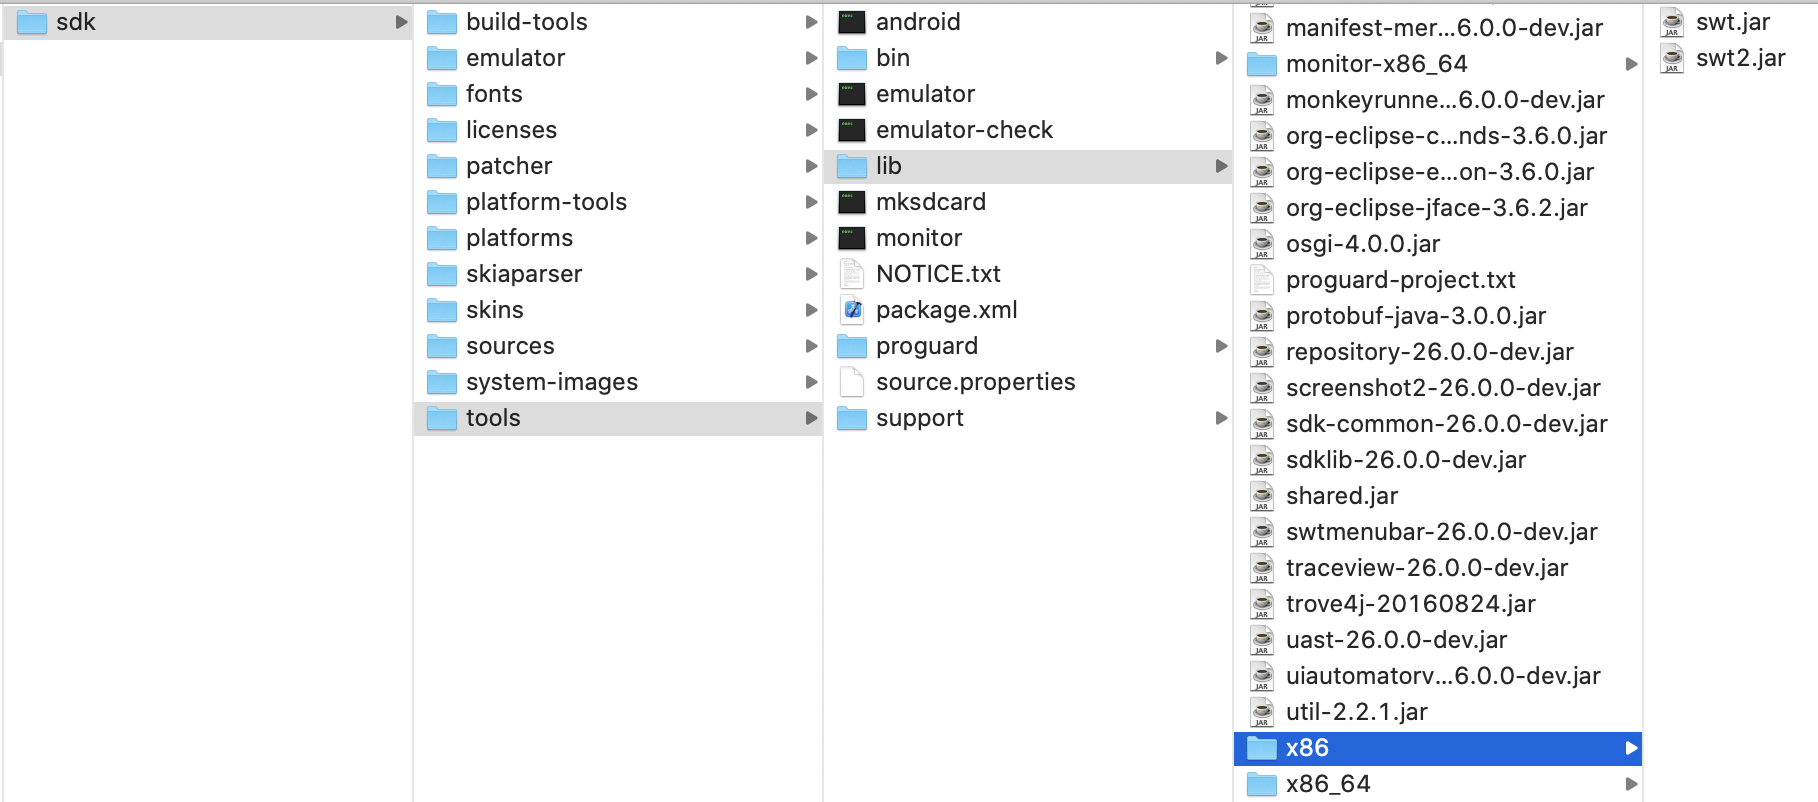The height and width of the screenshot is (802, 1818).
Task: Select the osgi-4.0.0.jar file icon
Action: [1262, 244]
